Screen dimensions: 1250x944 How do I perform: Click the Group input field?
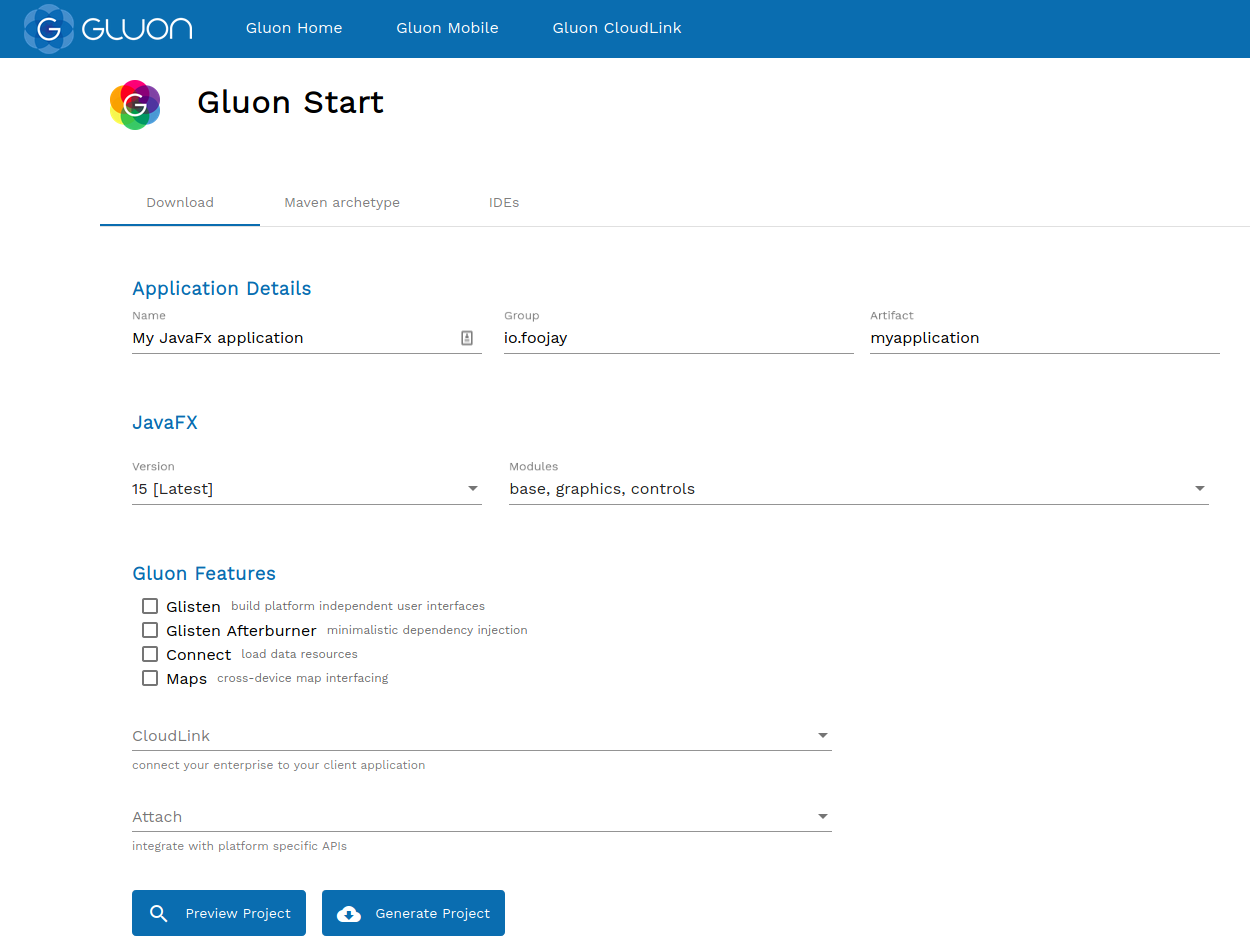pos(678,338)
